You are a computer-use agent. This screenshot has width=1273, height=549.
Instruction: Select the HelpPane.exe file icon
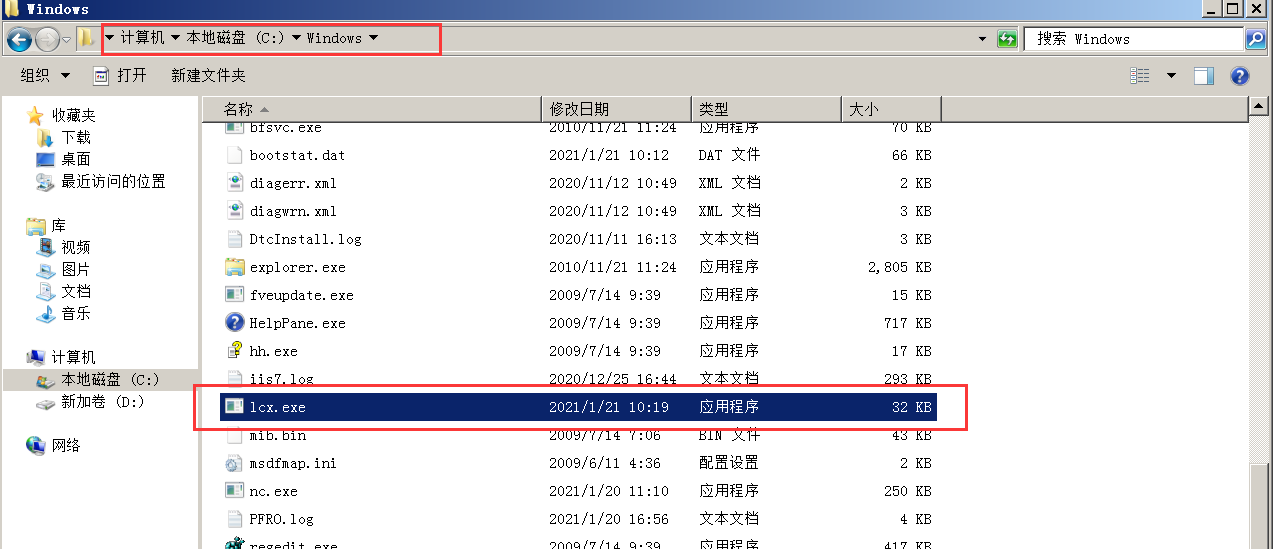coord(234,323)
